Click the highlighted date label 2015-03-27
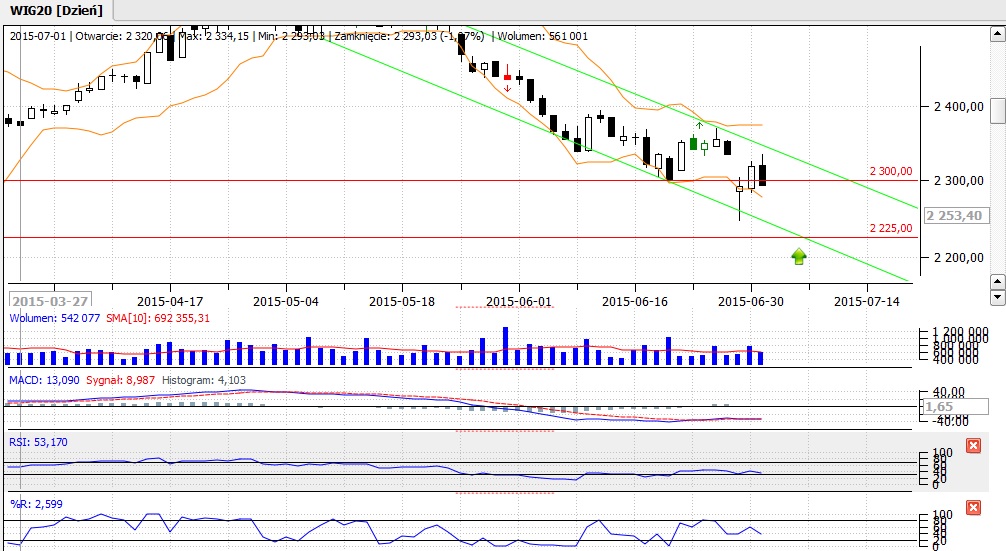The height and width of the screenshot is (551, 1006). pos(50,300)
